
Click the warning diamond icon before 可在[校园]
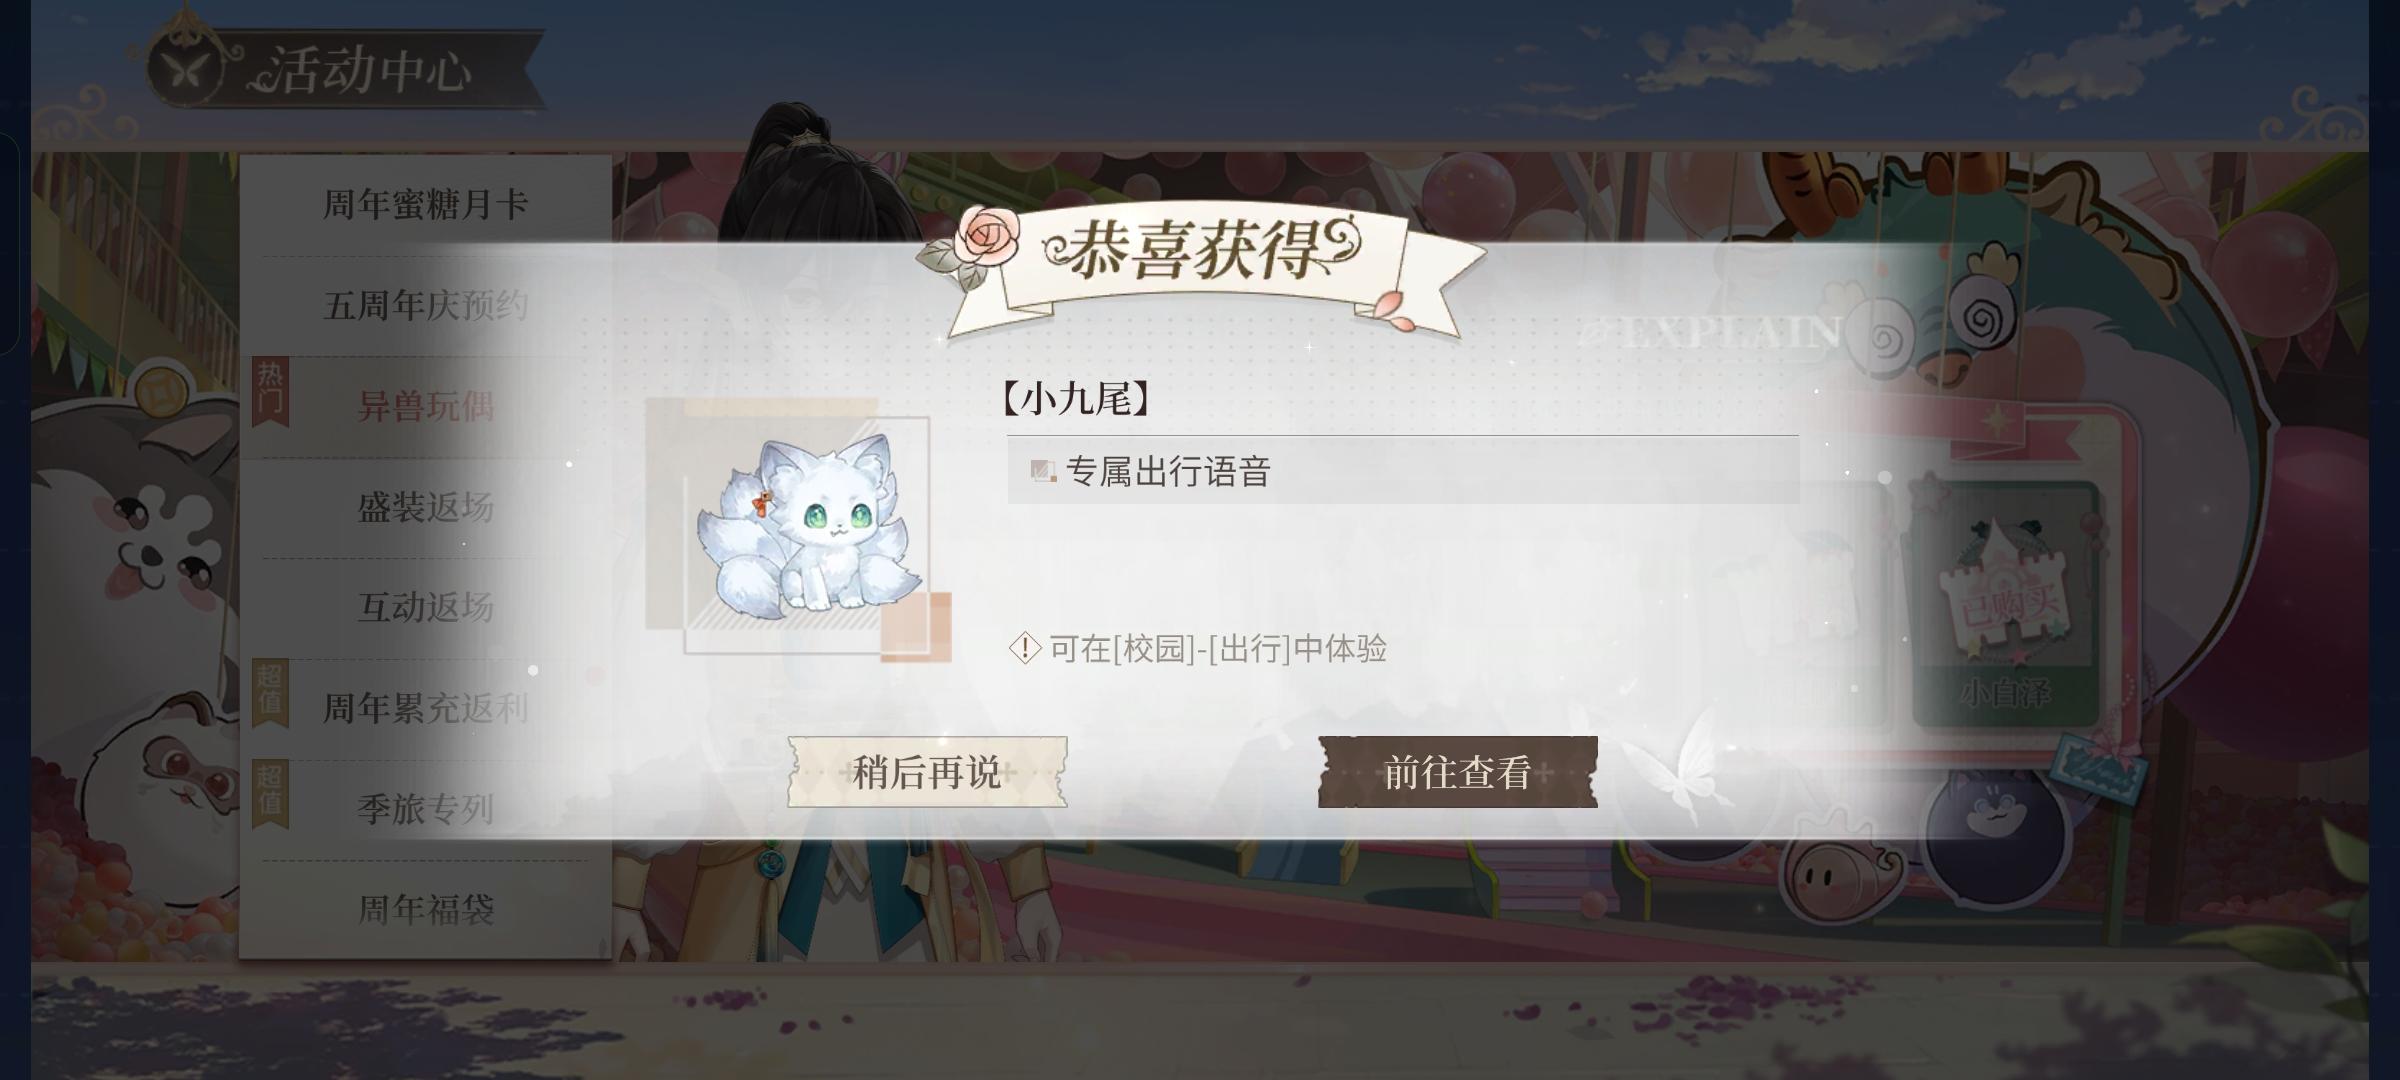tap(1025, 648)
